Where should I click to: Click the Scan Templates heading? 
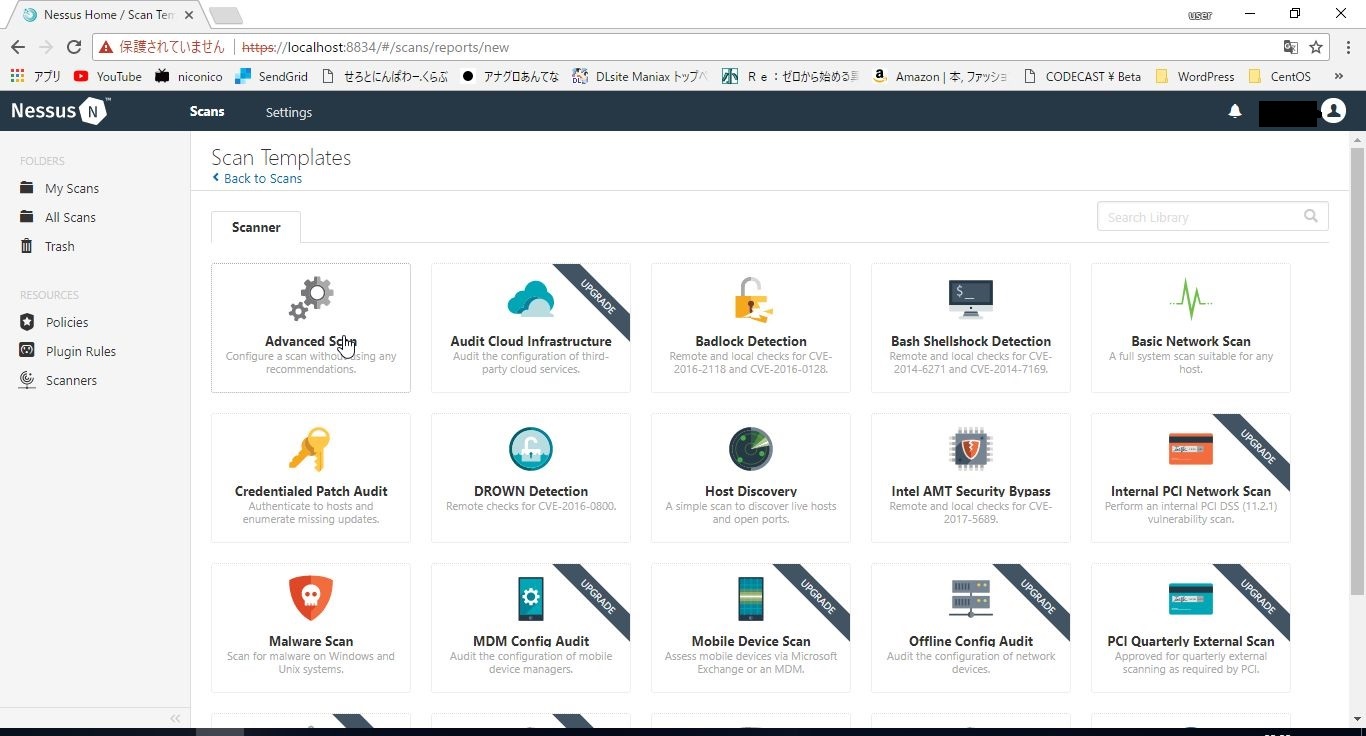pyautogui.click(x=281, y=158)
